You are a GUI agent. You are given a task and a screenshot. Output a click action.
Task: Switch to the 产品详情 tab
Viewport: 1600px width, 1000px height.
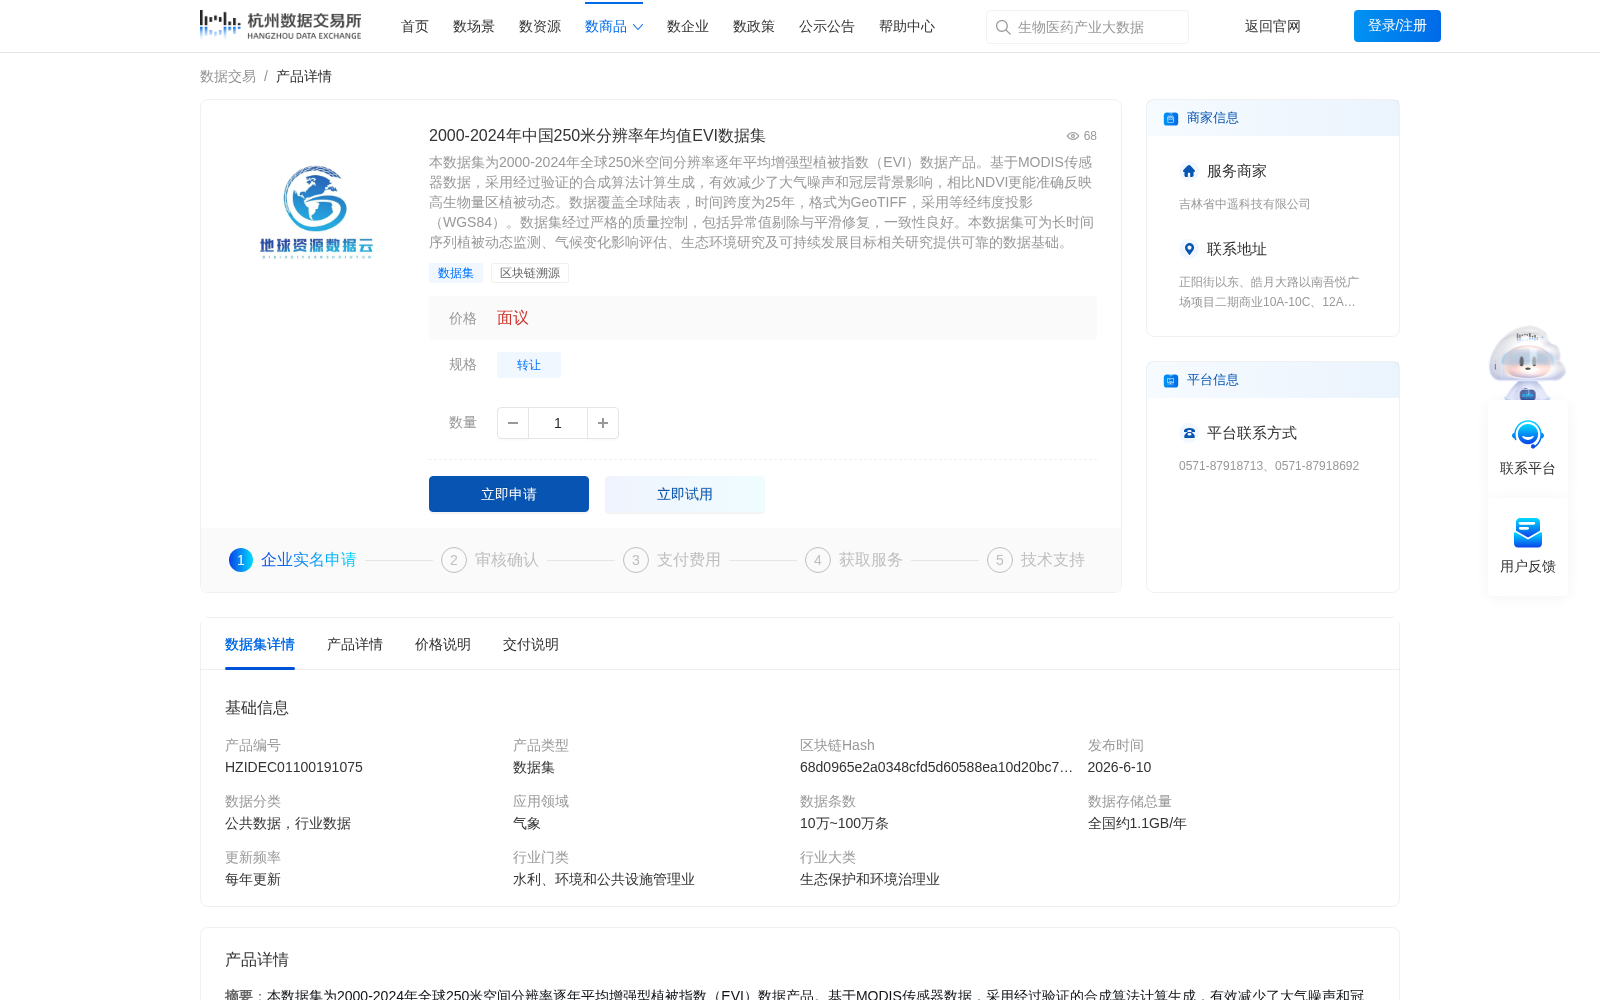coord(355,644)
